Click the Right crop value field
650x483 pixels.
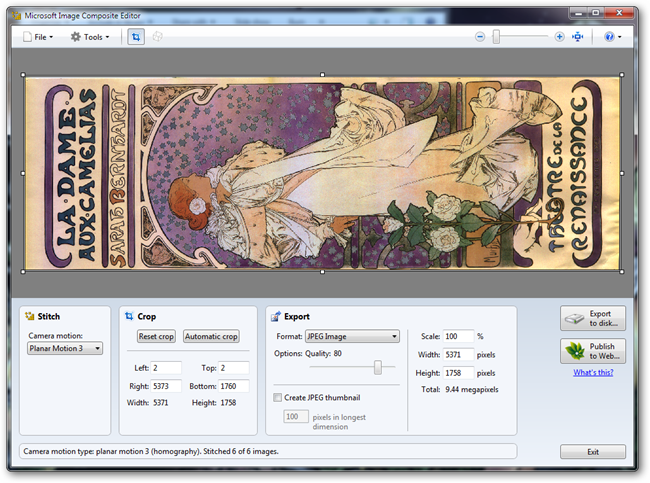[166, 386]
